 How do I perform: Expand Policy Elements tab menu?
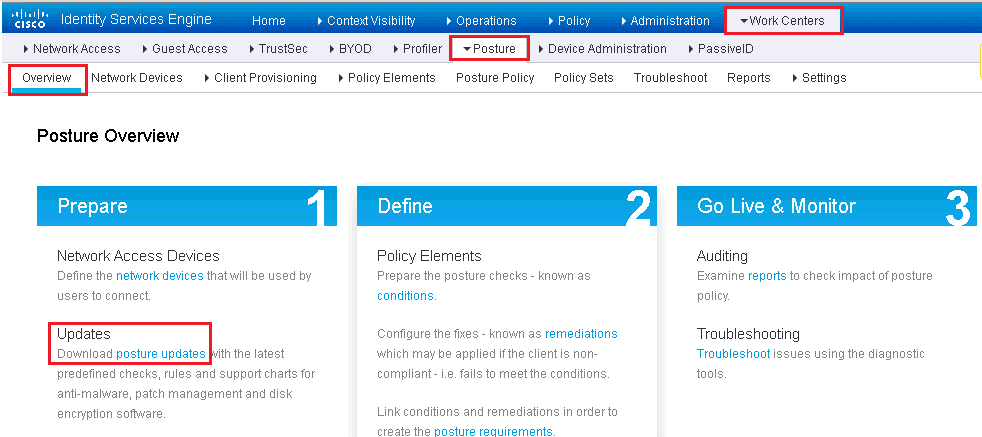tap(386, 78)
